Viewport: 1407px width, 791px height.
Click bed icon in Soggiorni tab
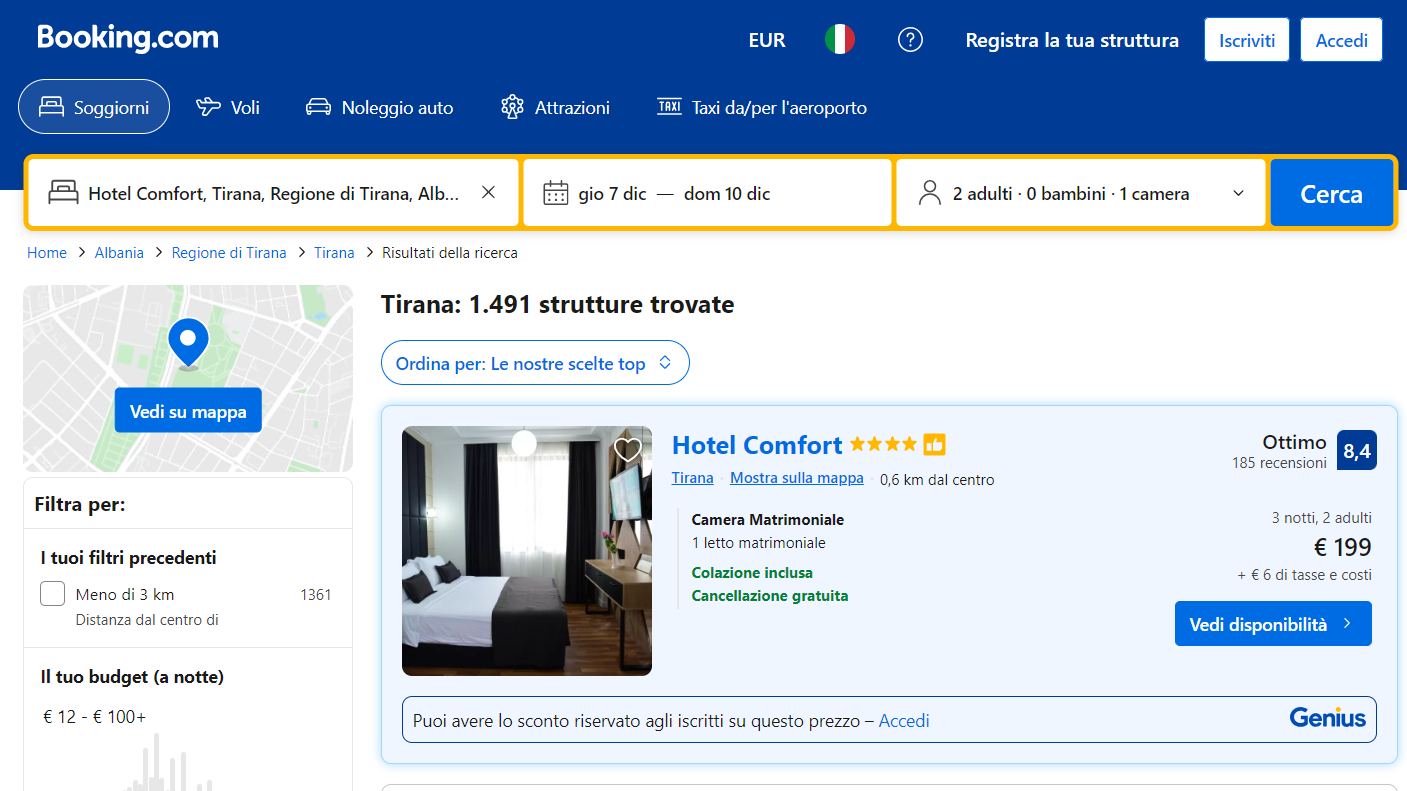pyautogui.click(x=52, y=107)
